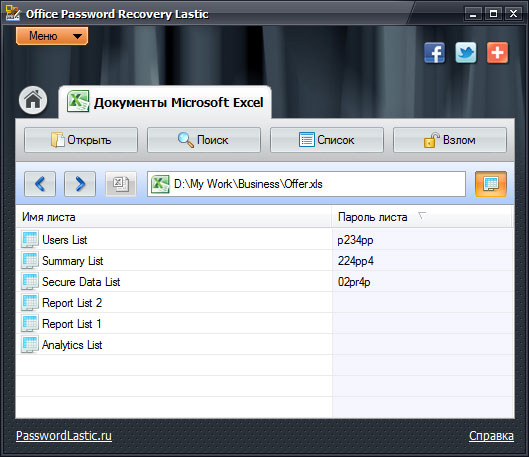Close the Office Password Recovery window
This screenshot has width=529, height=457.
[x=513, y=14]
